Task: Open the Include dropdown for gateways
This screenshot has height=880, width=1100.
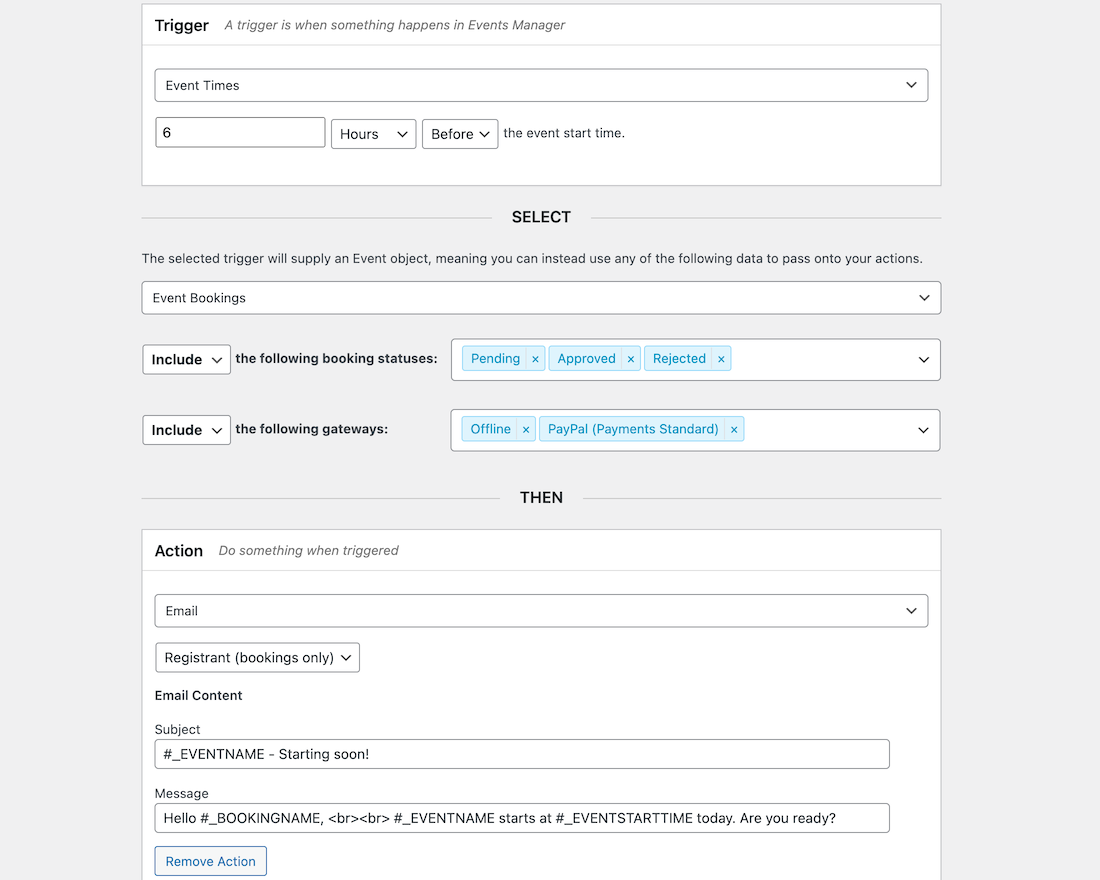Action: (x=186, y=430)
